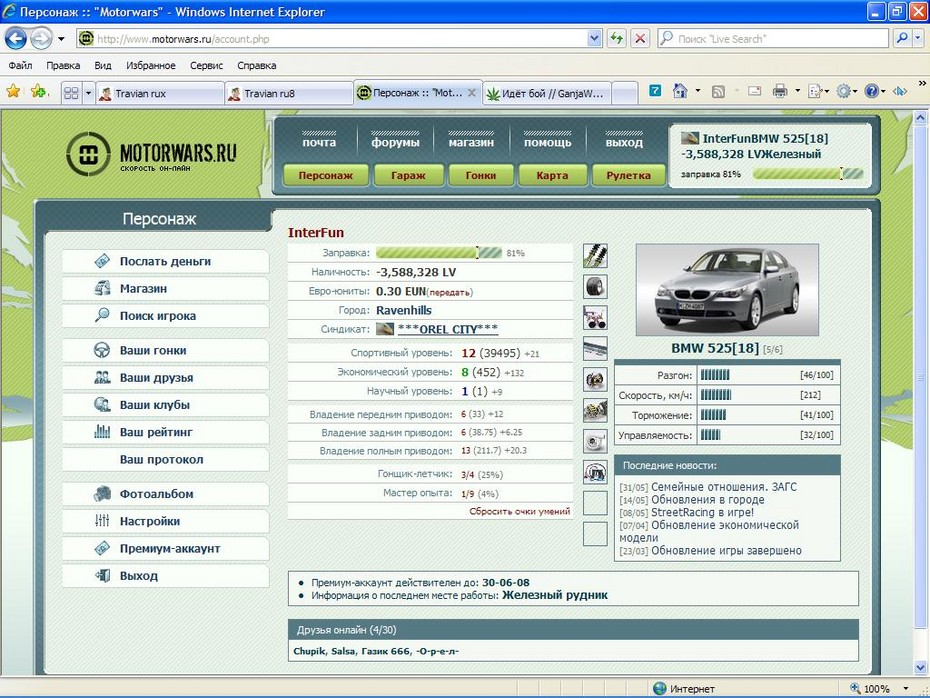Click the Послать деньги sidebar item
Screen dimensions: 930x698
click(x=165, y=262)
